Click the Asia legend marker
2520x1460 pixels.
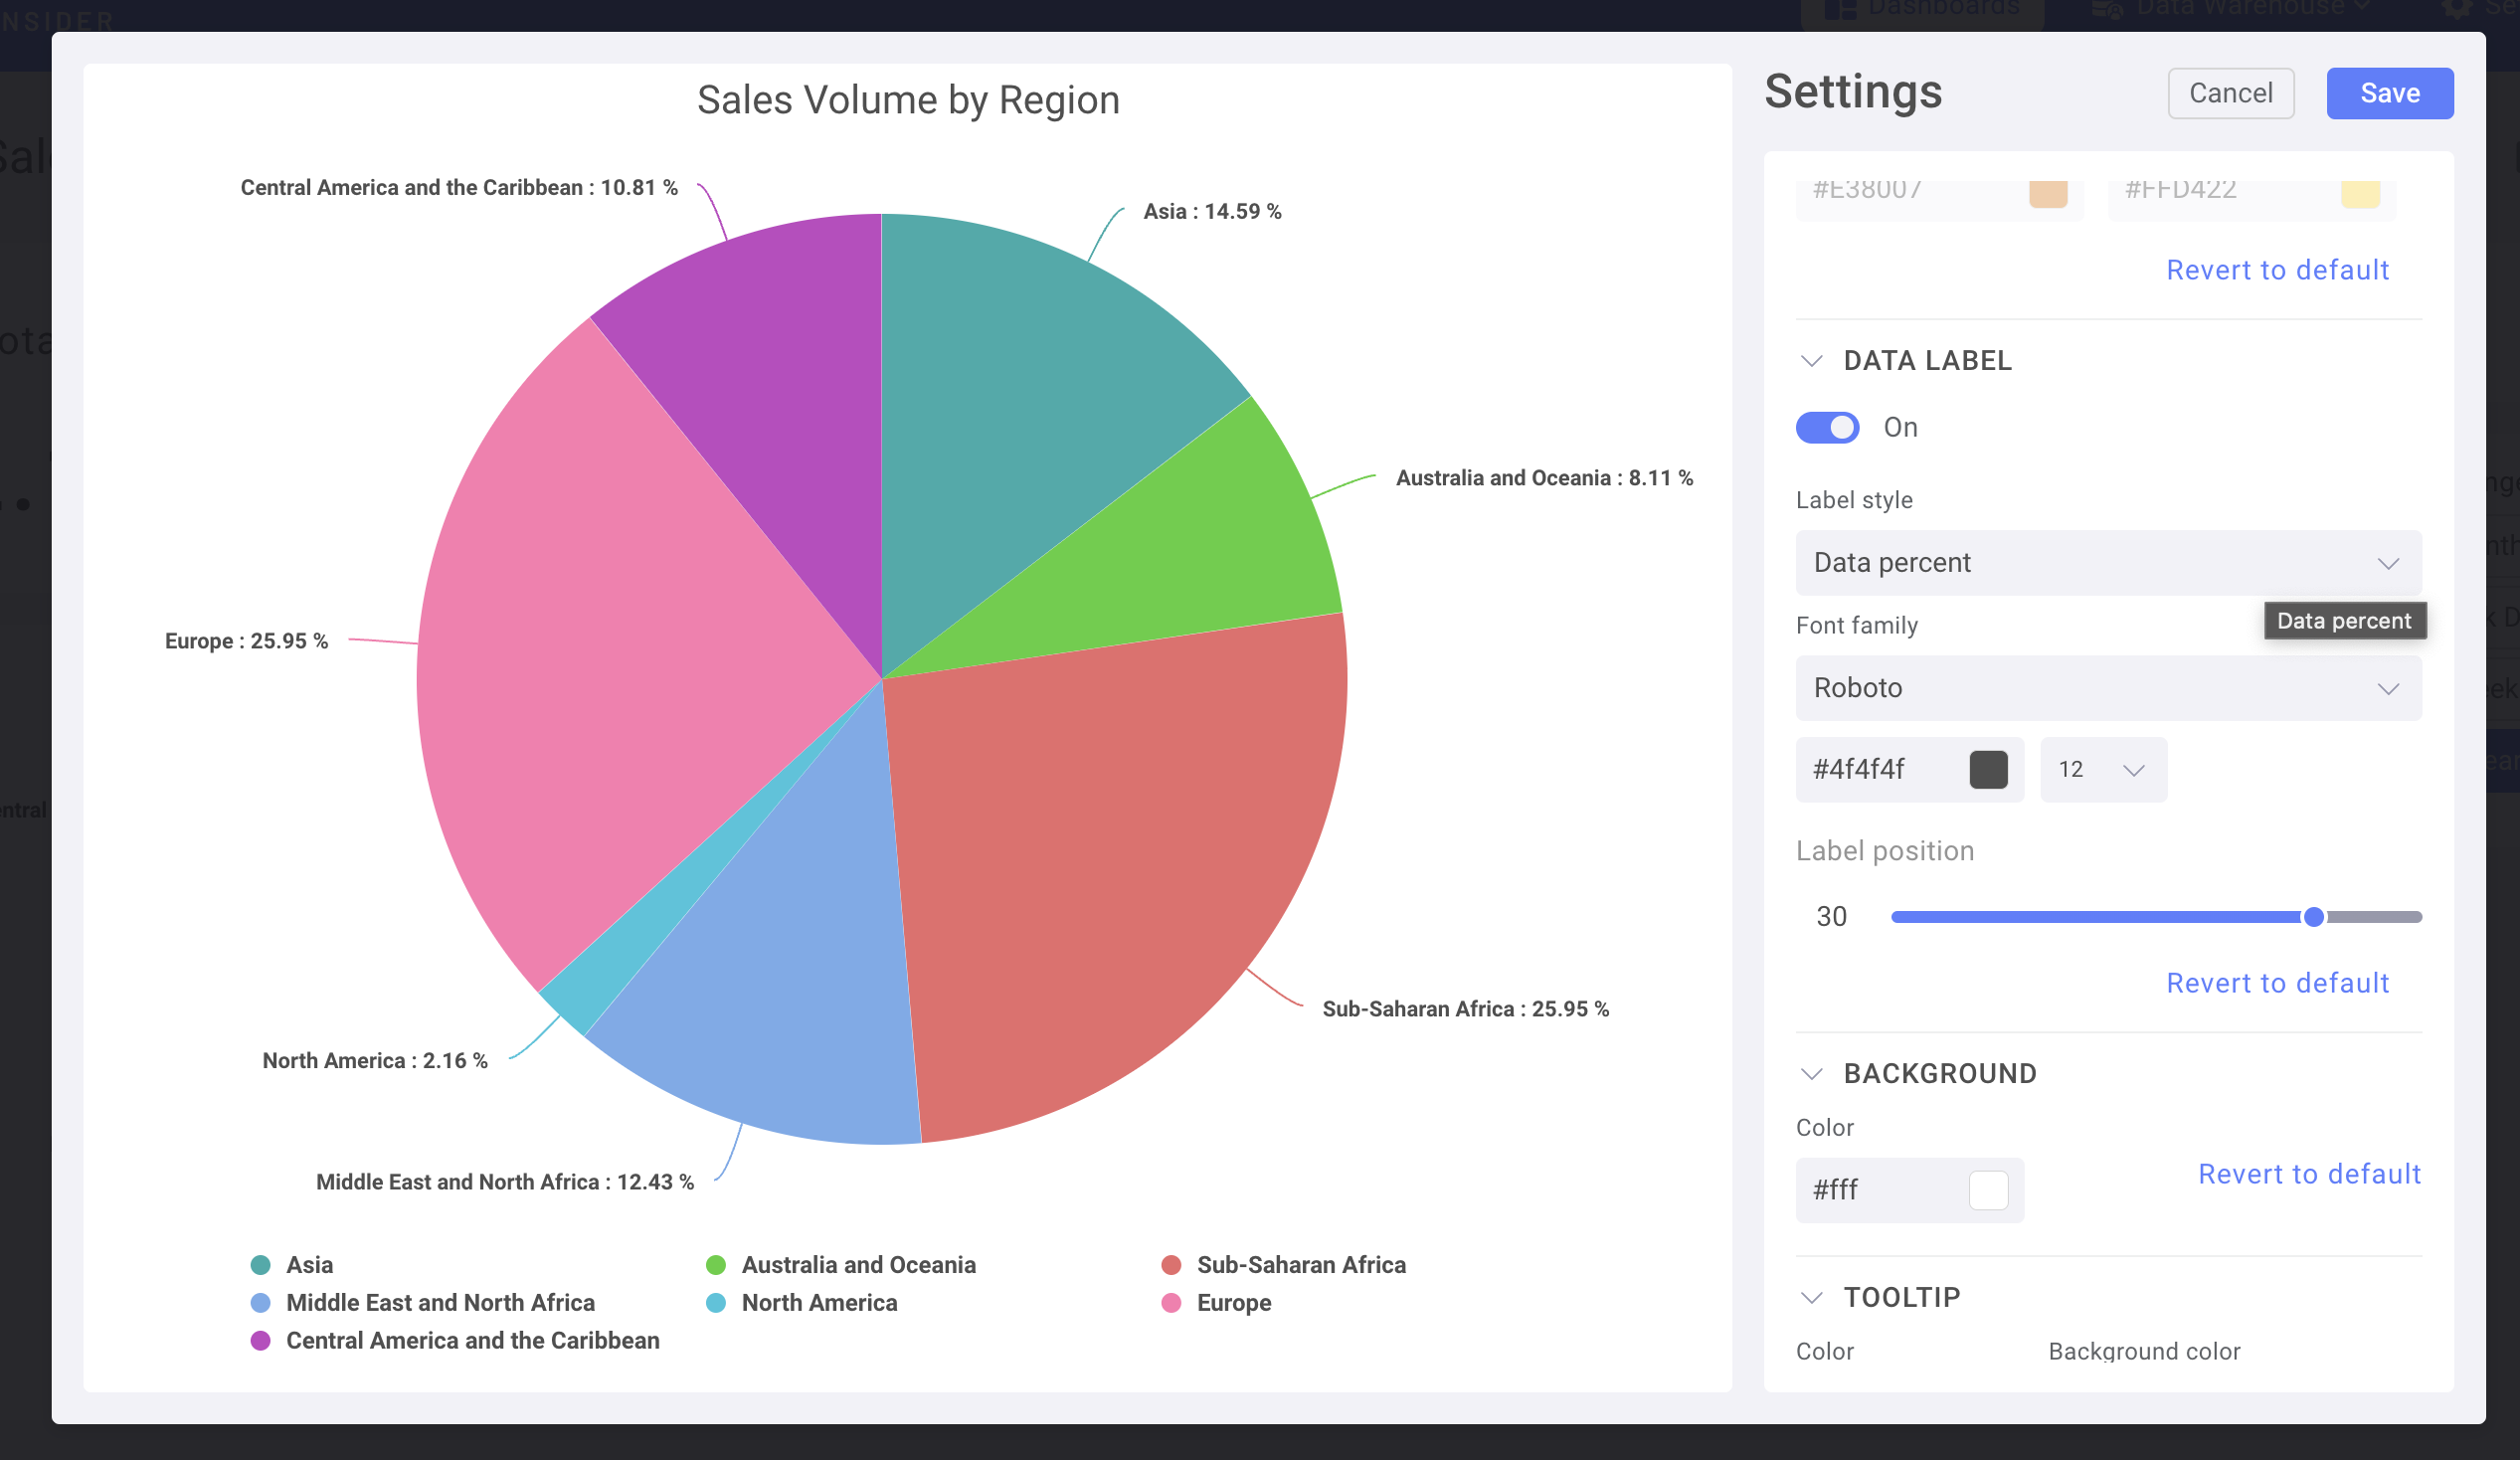260,1265
